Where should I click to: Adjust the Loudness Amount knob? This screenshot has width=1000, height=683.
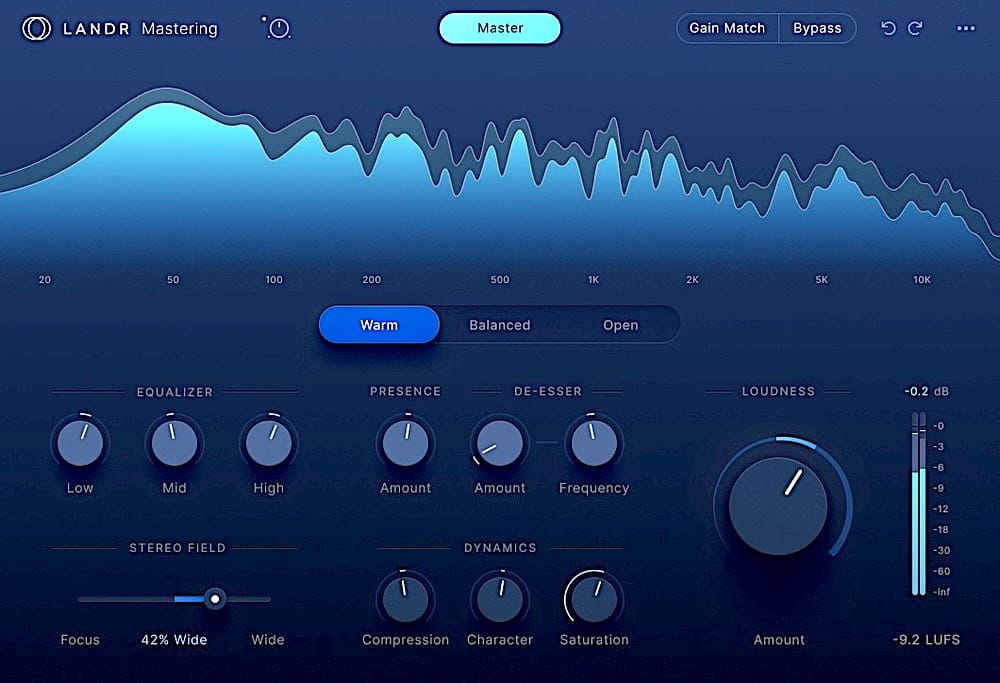click(x=779, y=505)
